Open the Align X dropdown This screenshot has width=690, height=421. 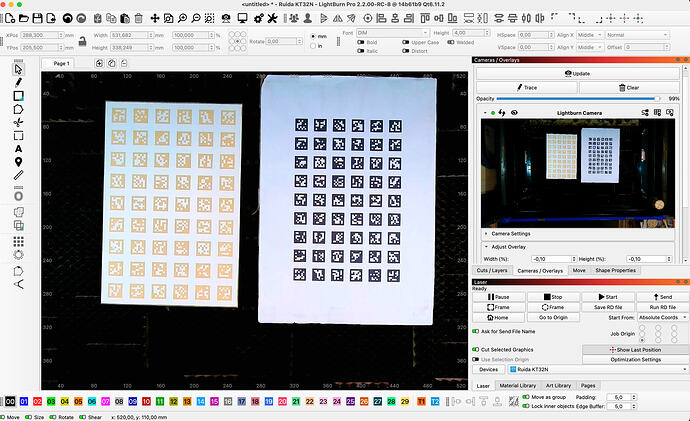tap(589, 35)
